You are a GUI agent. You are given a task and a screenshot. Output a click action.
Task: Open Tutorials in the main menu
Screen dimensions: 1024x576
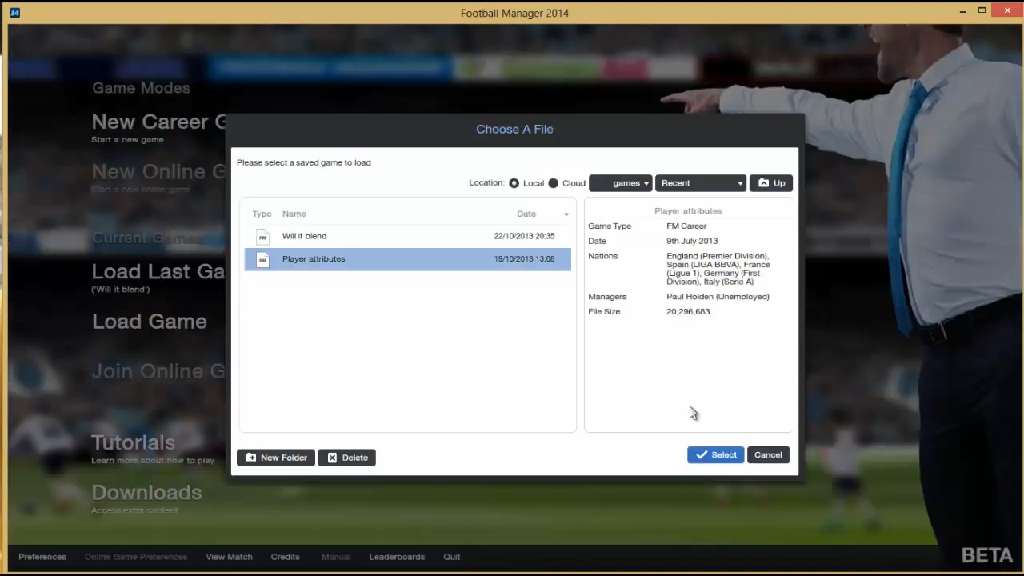pos(133,443)
